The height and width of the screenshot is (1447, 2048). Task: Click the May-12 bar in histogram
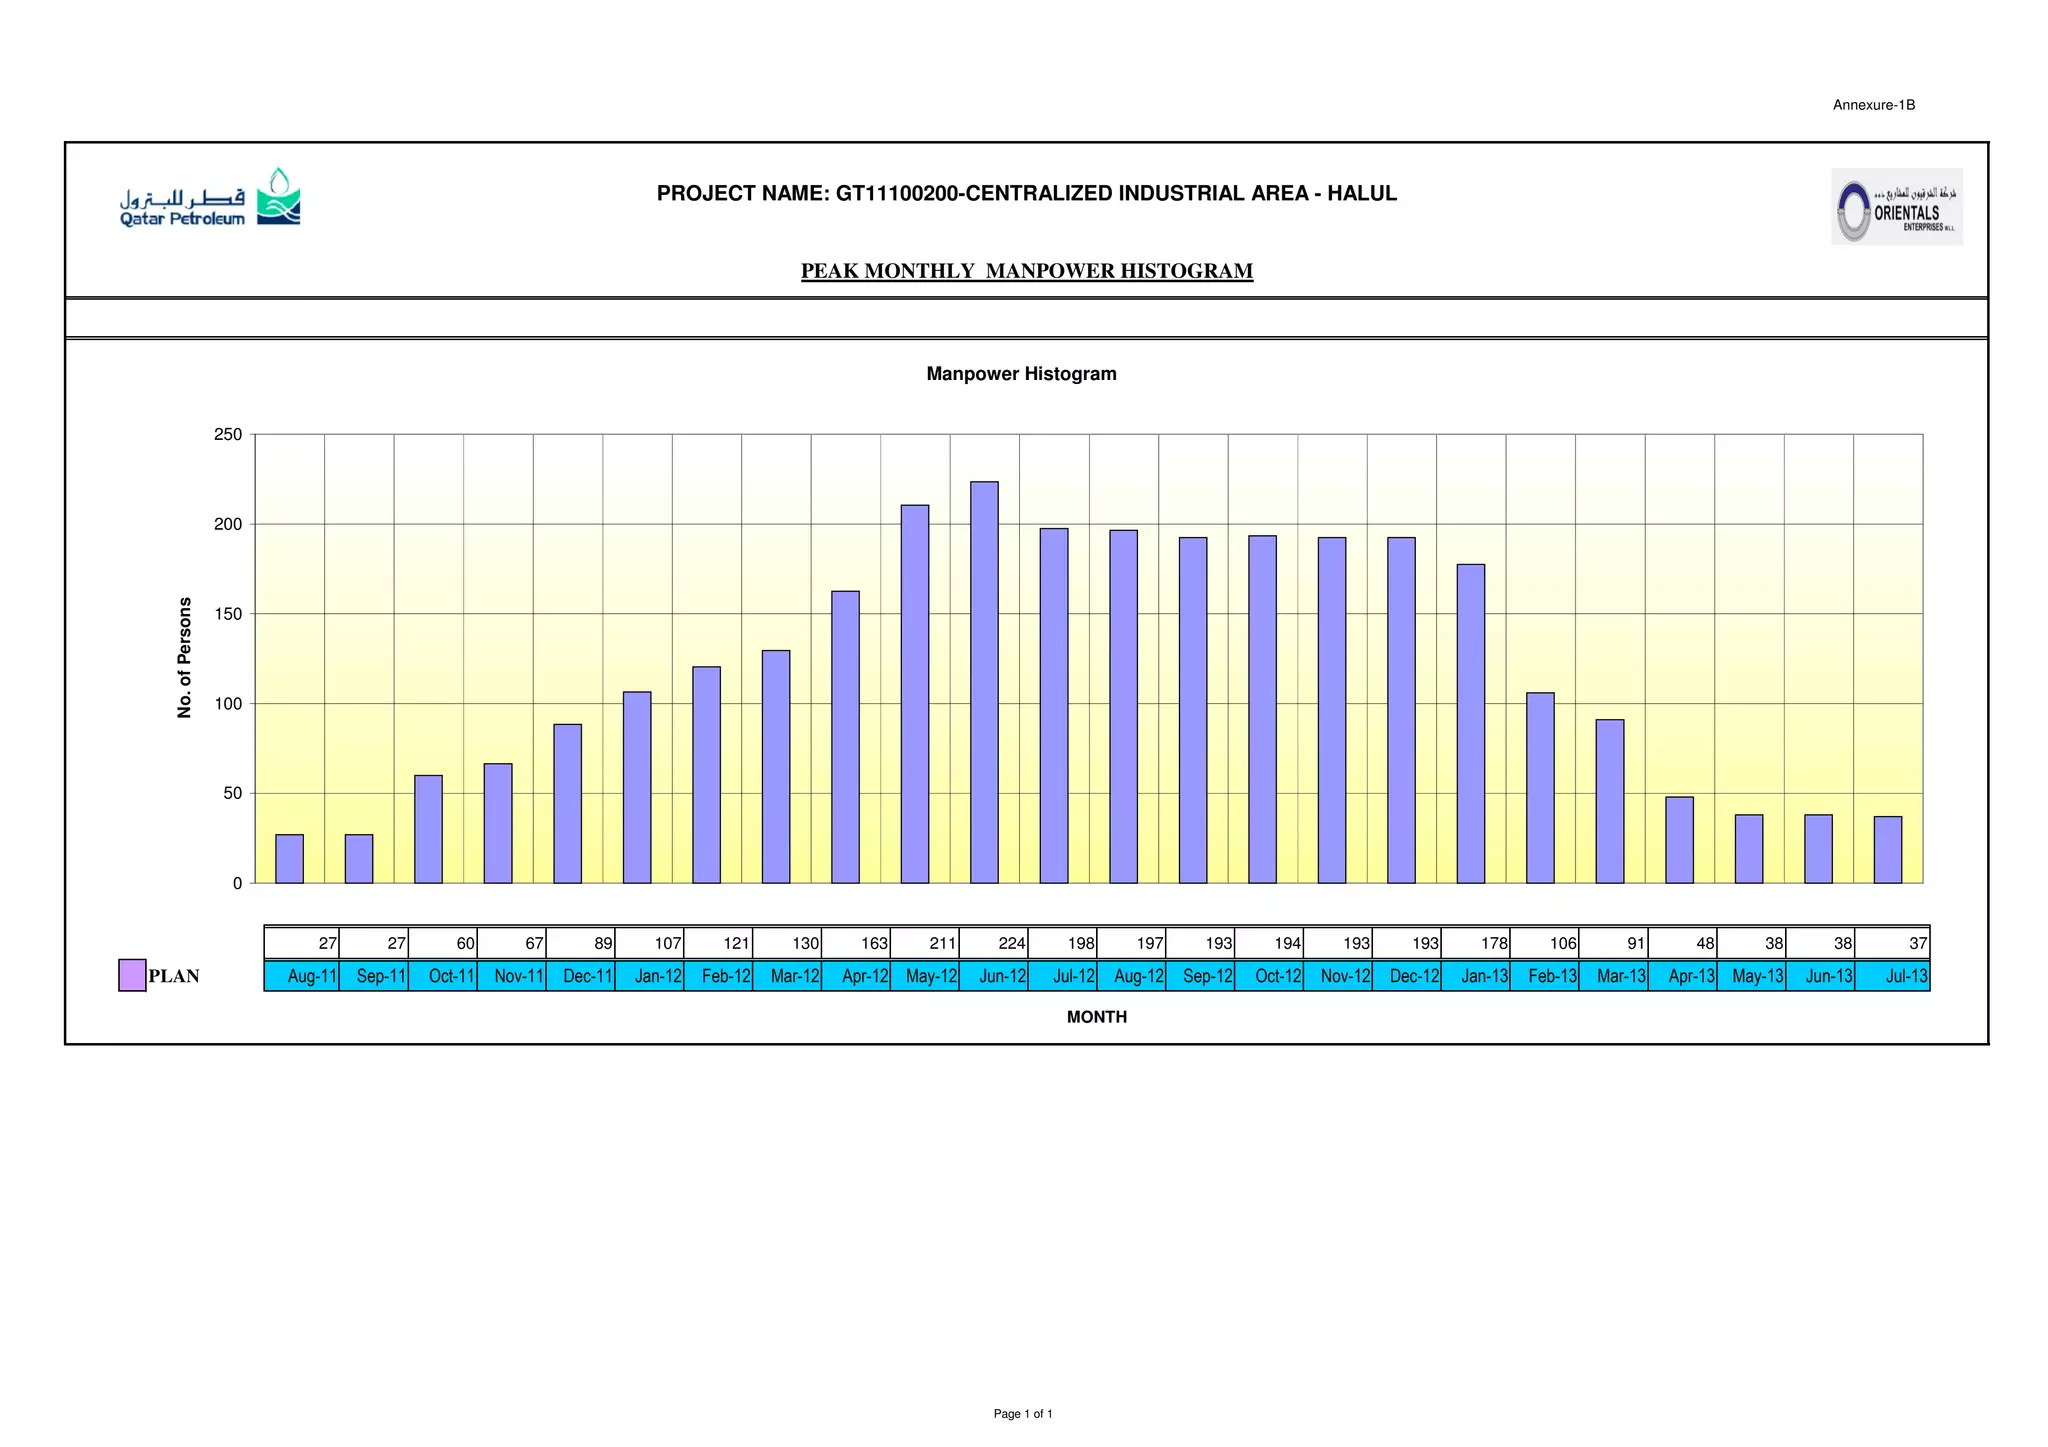pos(914,694)
